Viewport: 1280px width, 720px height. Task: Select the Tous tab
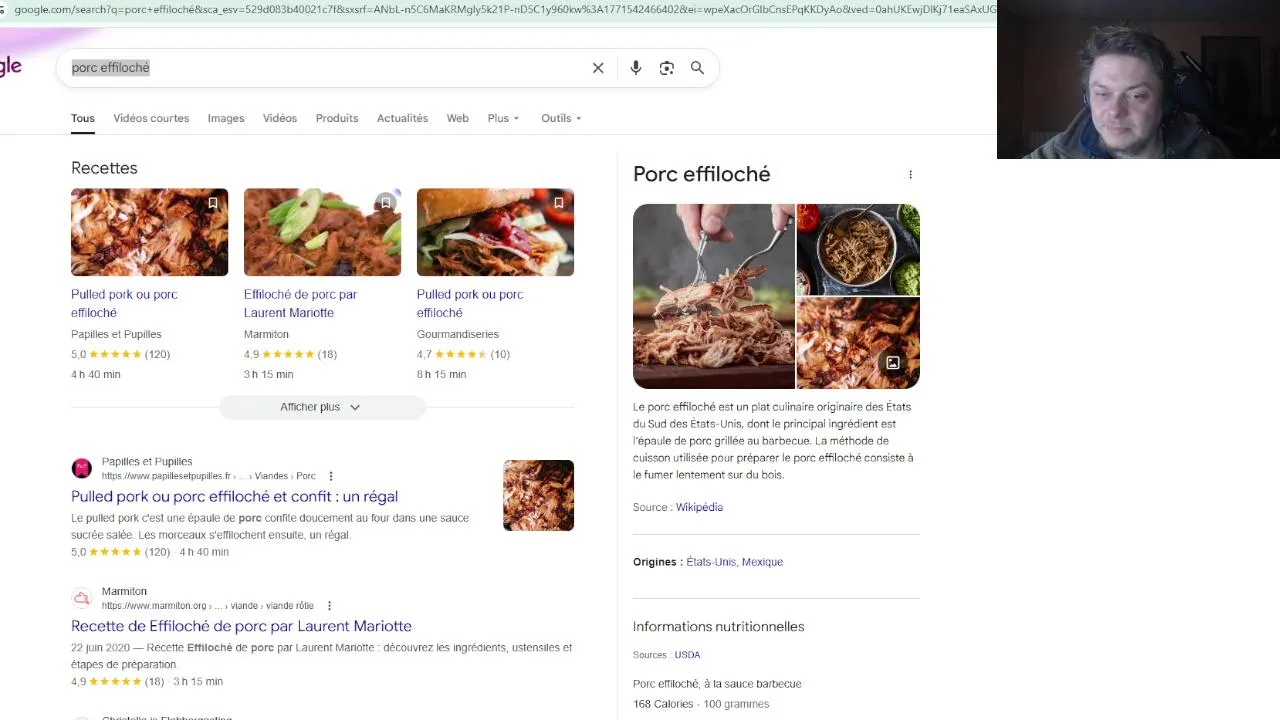[83, 118]
